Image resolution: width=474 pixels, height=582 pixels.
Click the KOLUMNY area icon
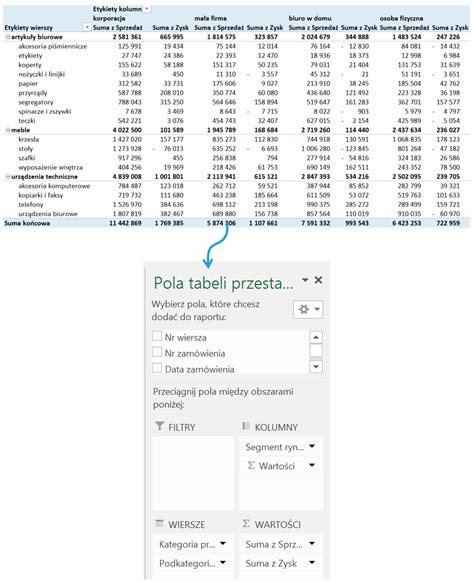click(246, 426)
